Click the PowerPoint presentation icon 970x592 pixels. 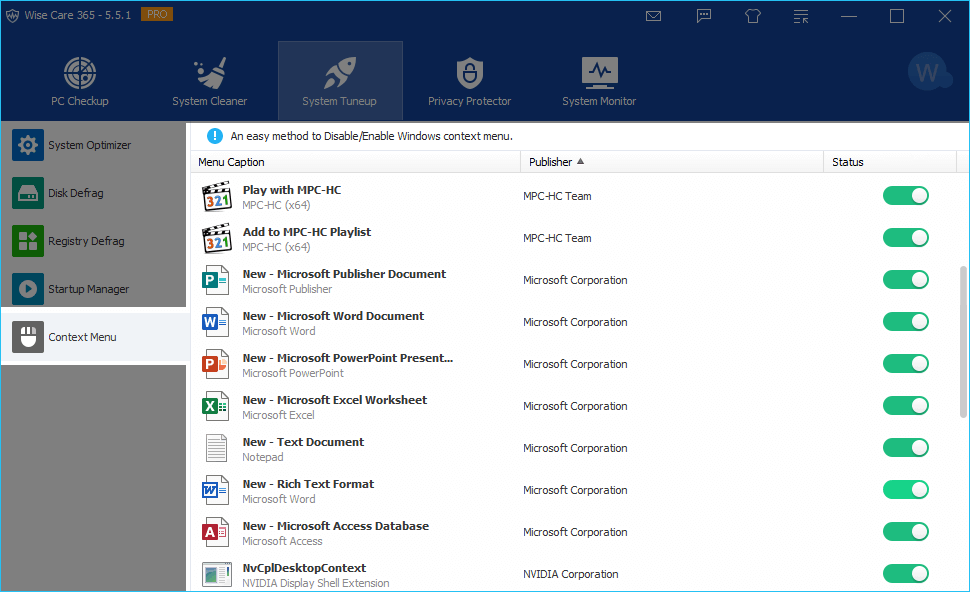click(215, 364)
